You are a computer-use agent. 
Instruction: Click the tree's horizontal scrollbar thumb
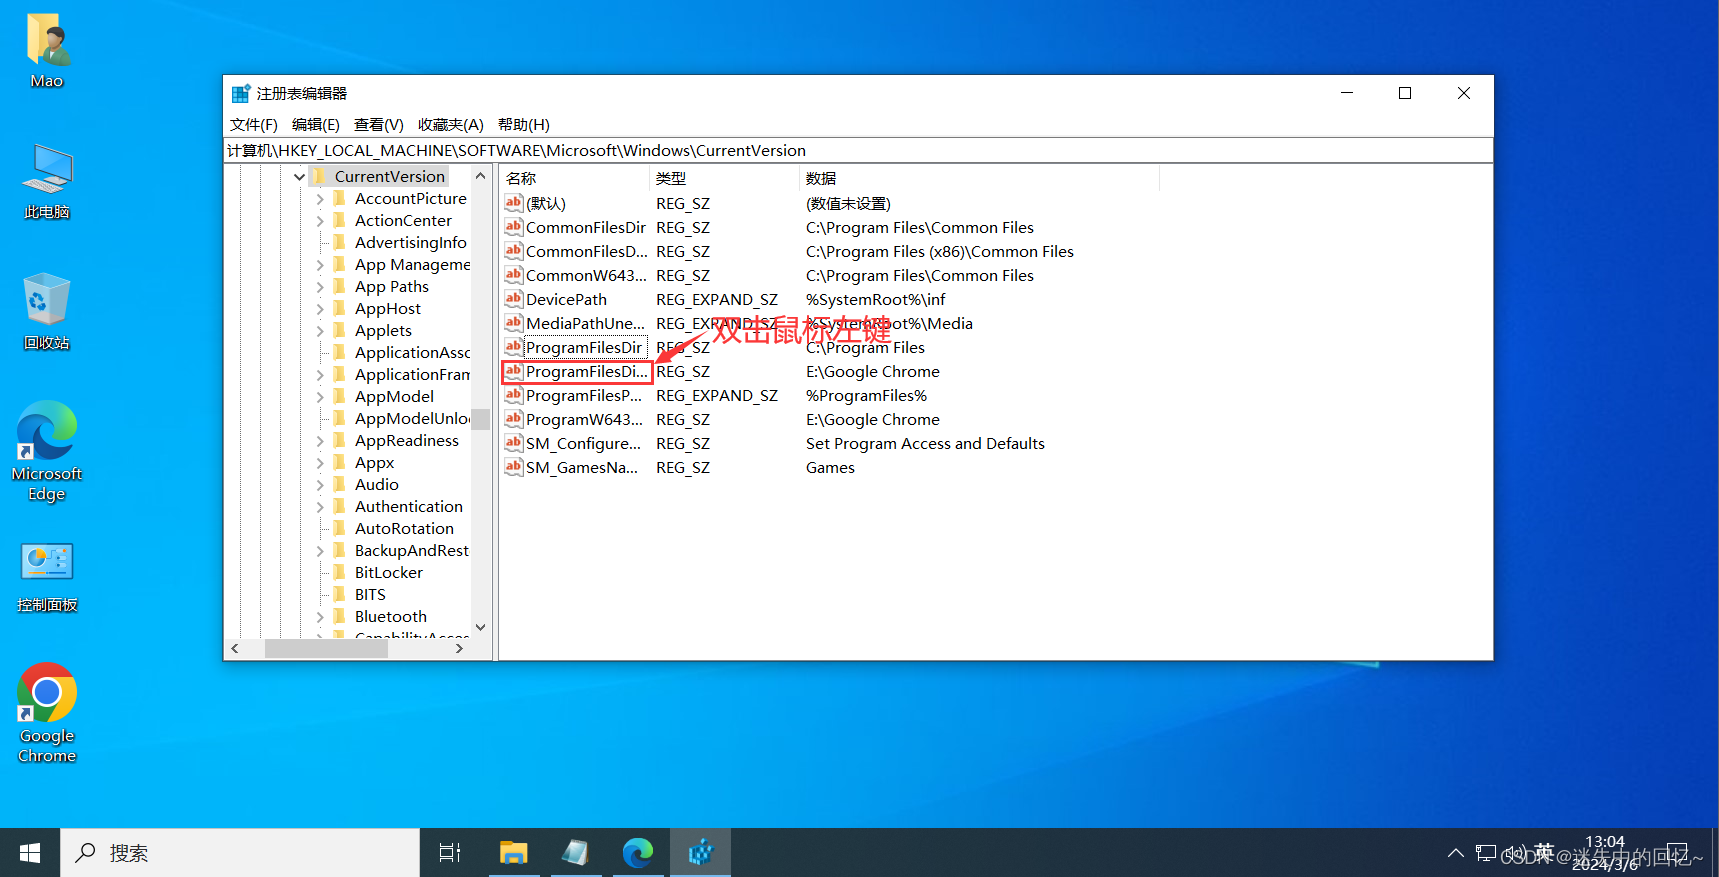click(326, 648)
